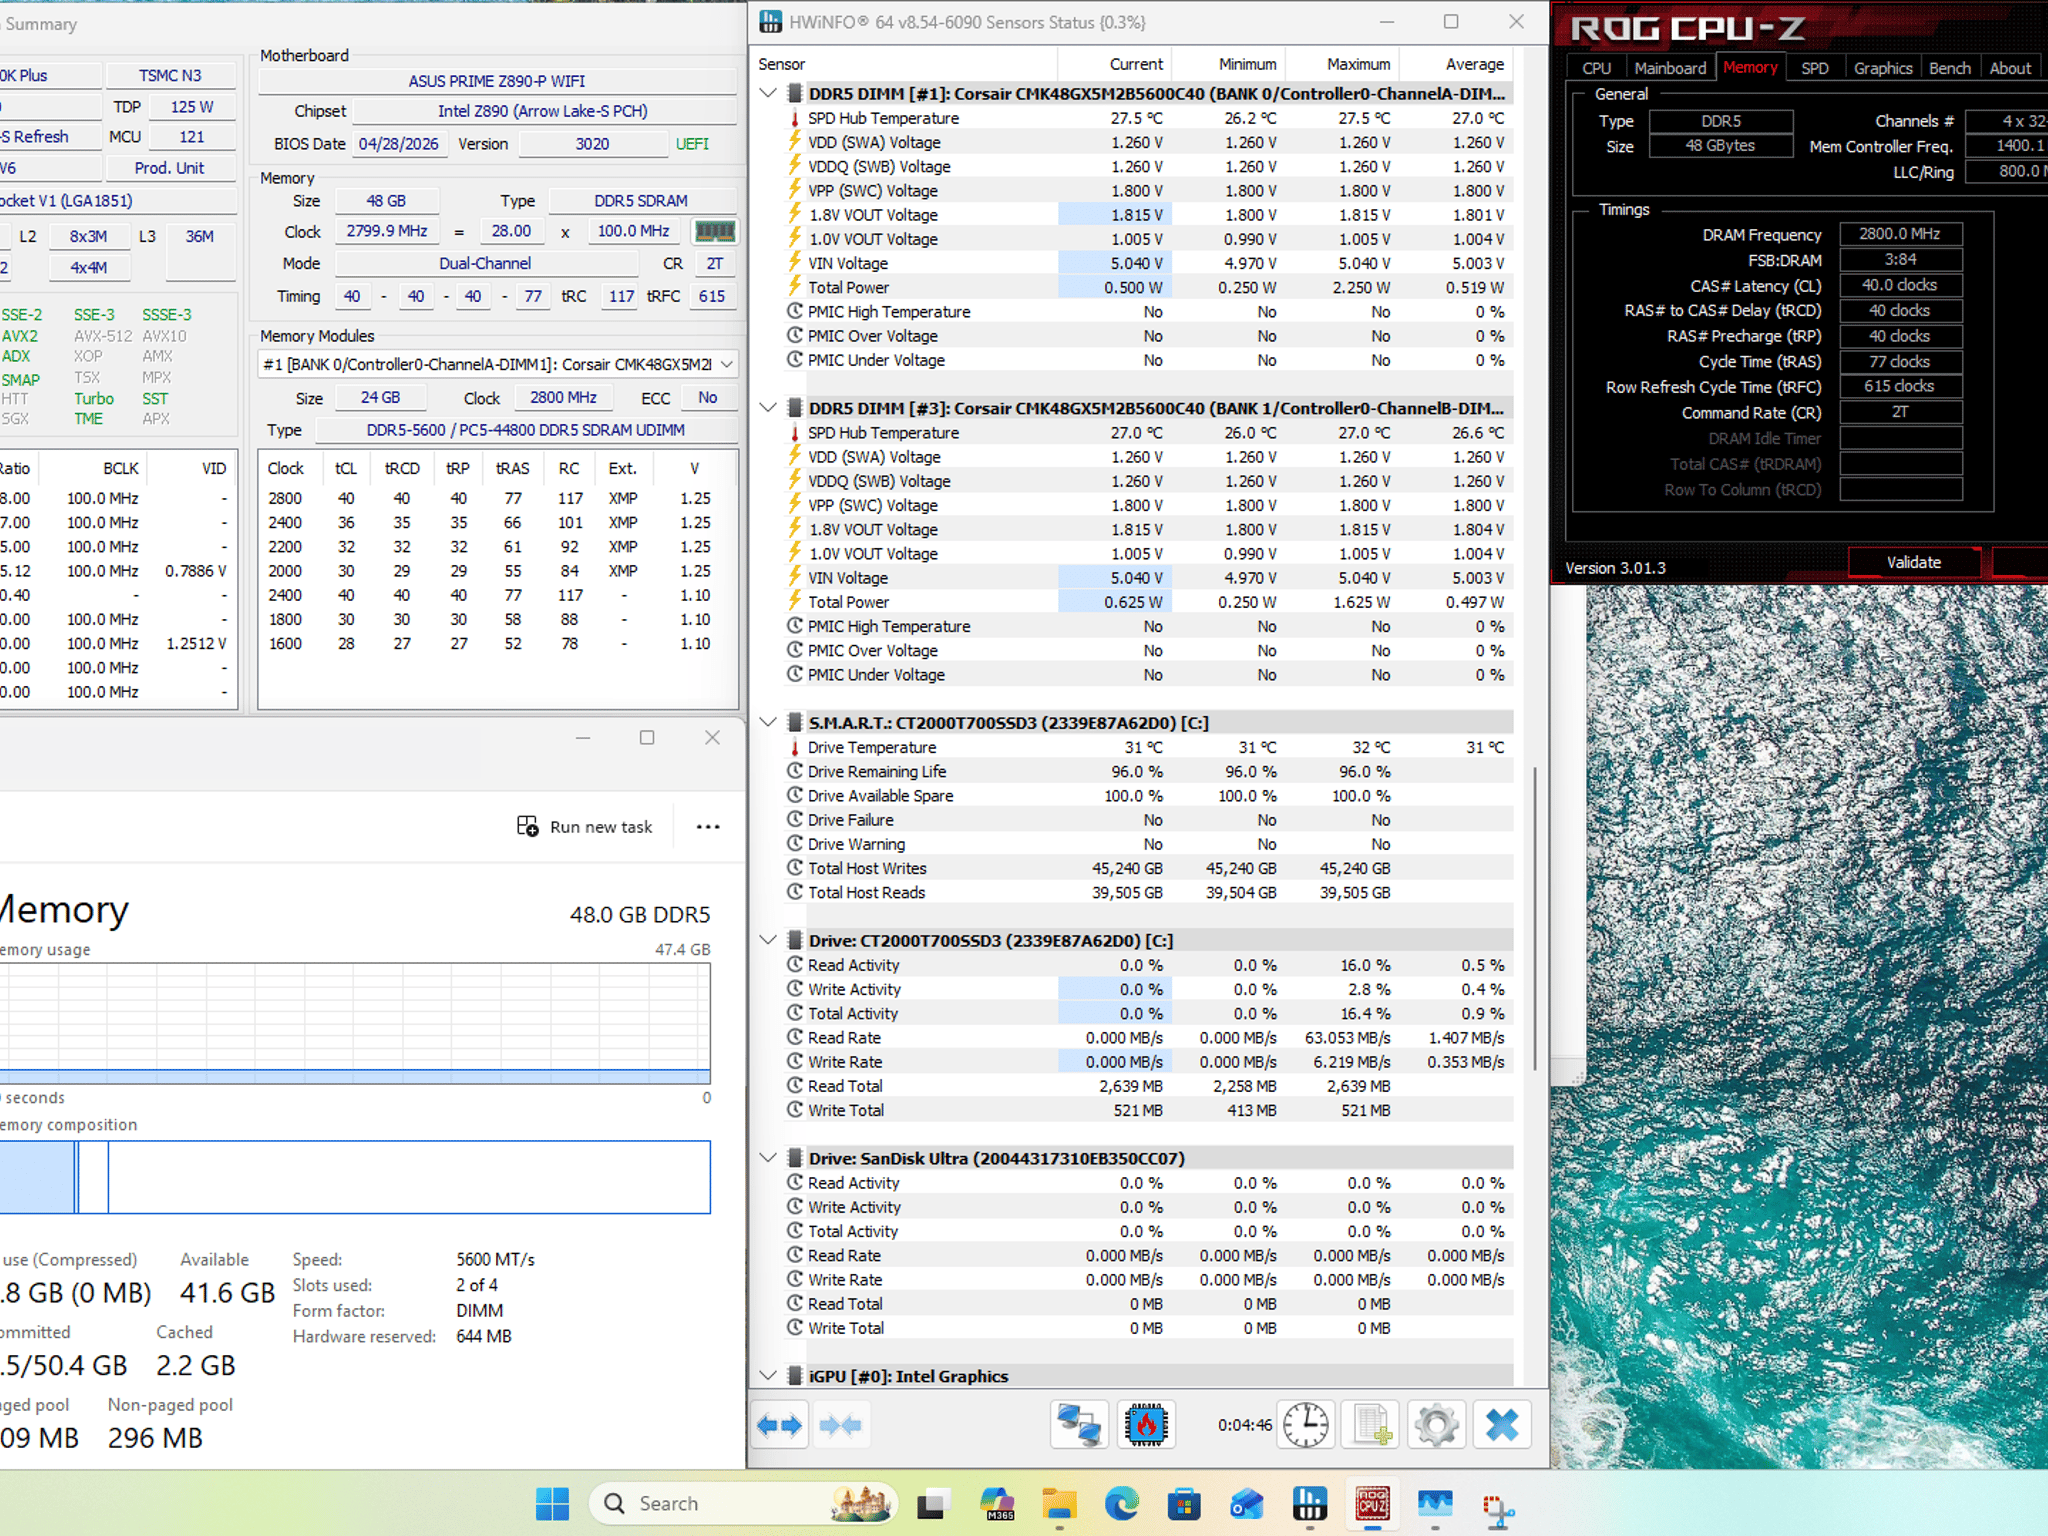Image resolution: width=2048 pixels, height=1536 pixels.
Task: Click the shrink layout arrows icon in HWiNFO
Action: pos(840,1425)
